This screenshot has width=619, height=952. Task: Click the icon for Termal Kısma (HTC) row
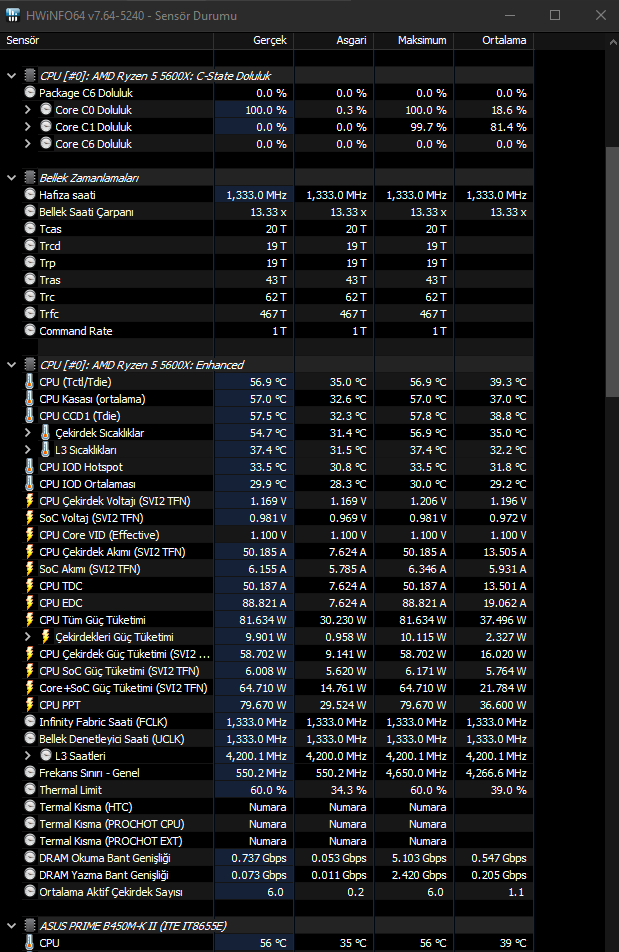pos(30,806)
